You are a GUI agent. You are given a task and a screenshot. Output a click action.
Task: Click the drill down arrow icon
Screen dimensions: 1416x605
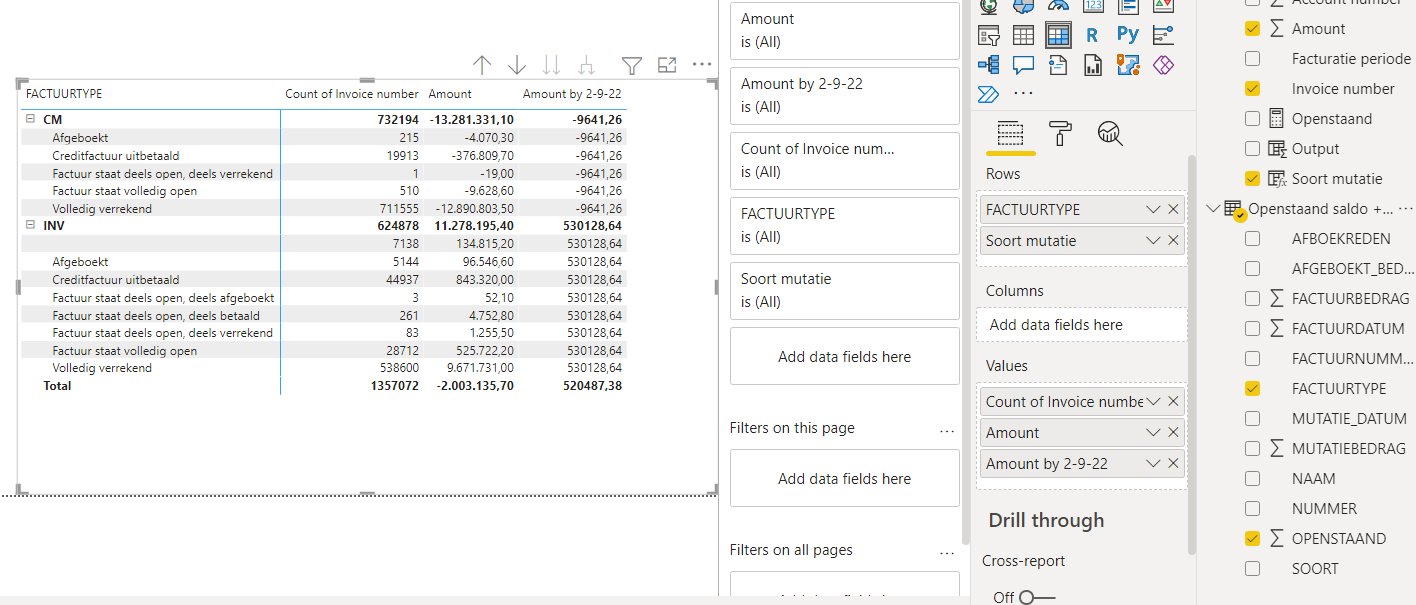517,65
